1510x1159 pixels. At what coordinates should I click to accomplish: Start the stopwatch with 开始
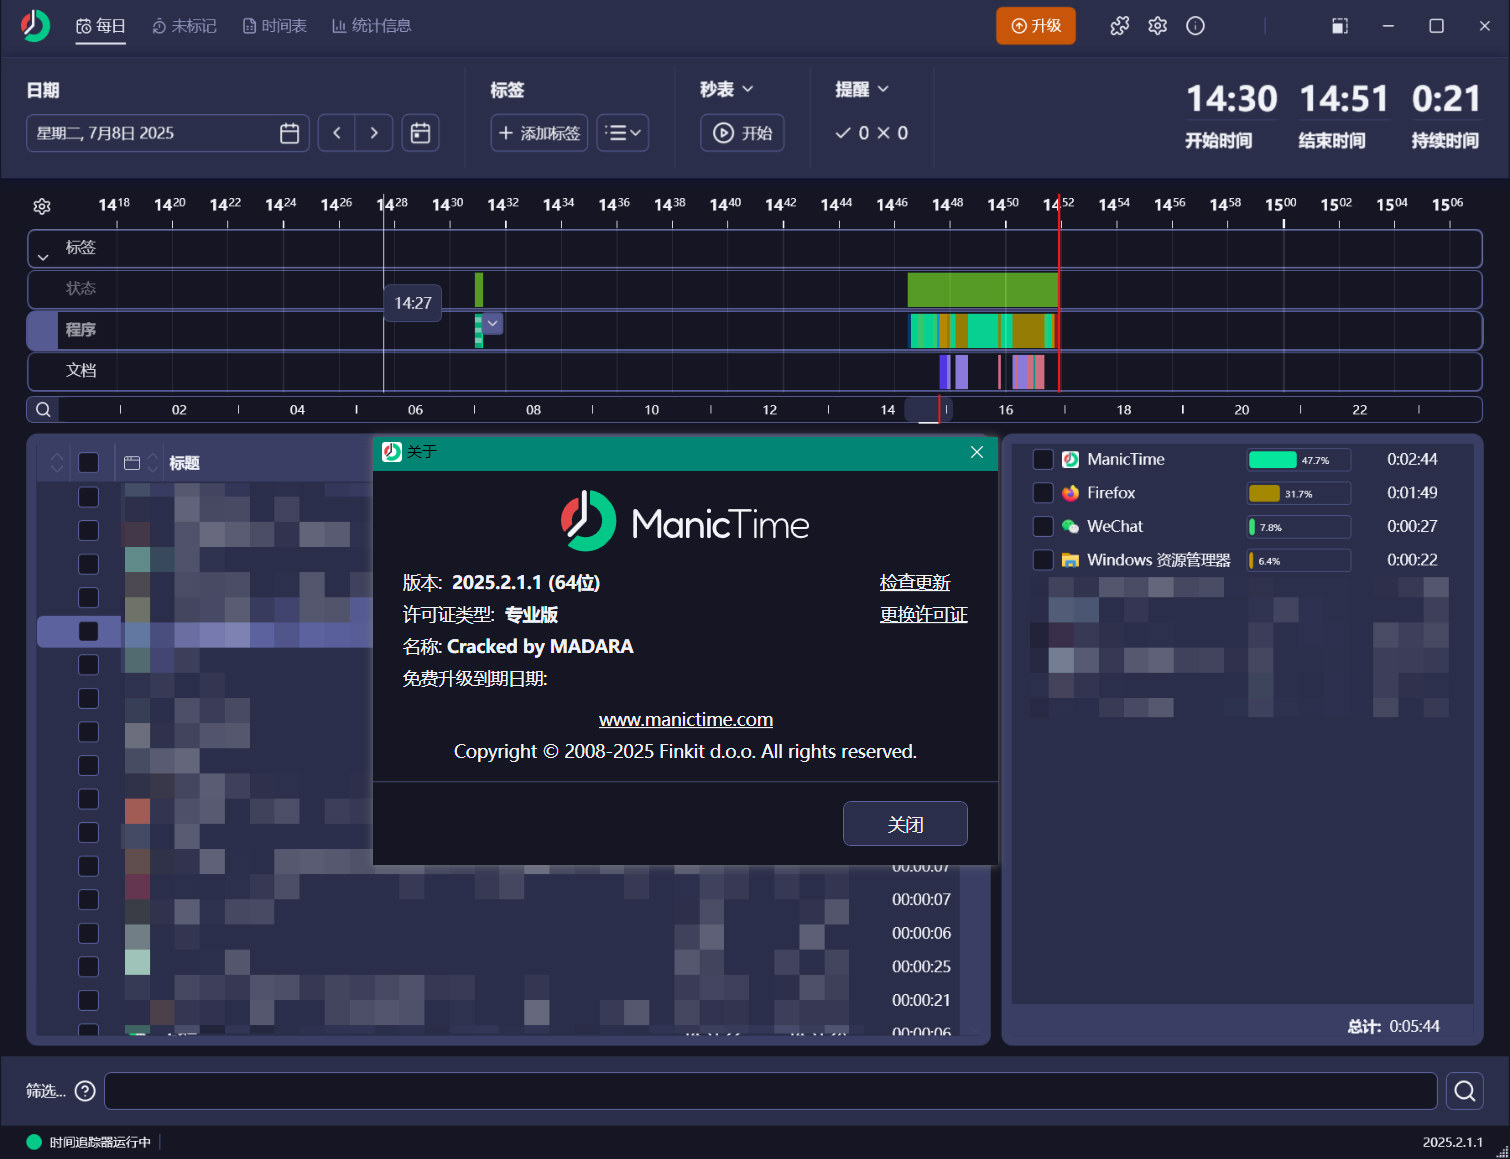coord(742,133)
